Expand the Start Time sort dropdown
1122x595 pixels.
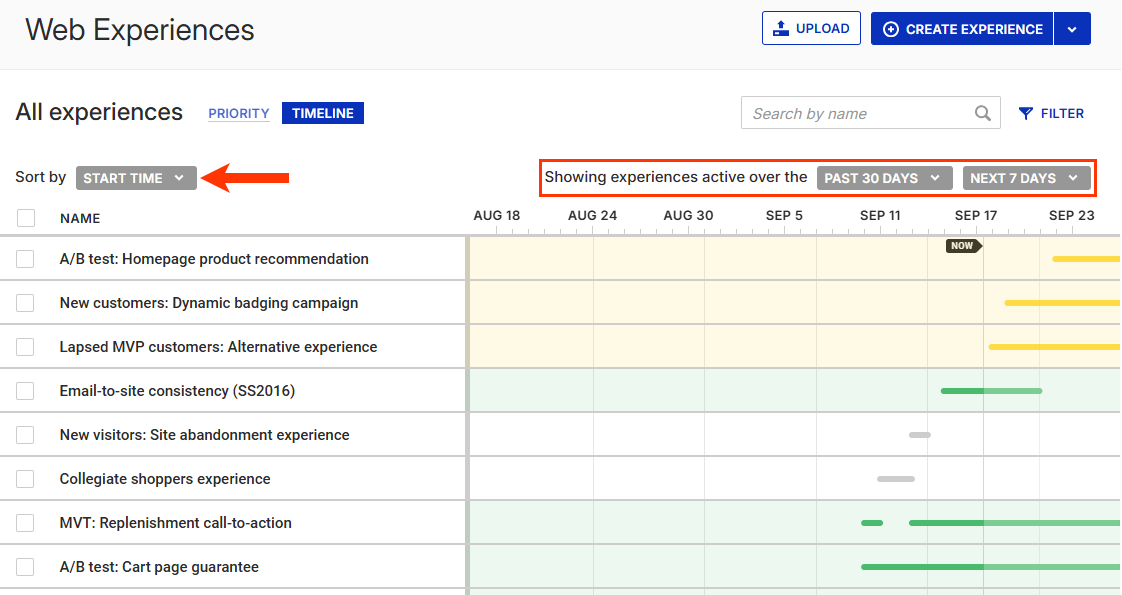coord(136,178)
